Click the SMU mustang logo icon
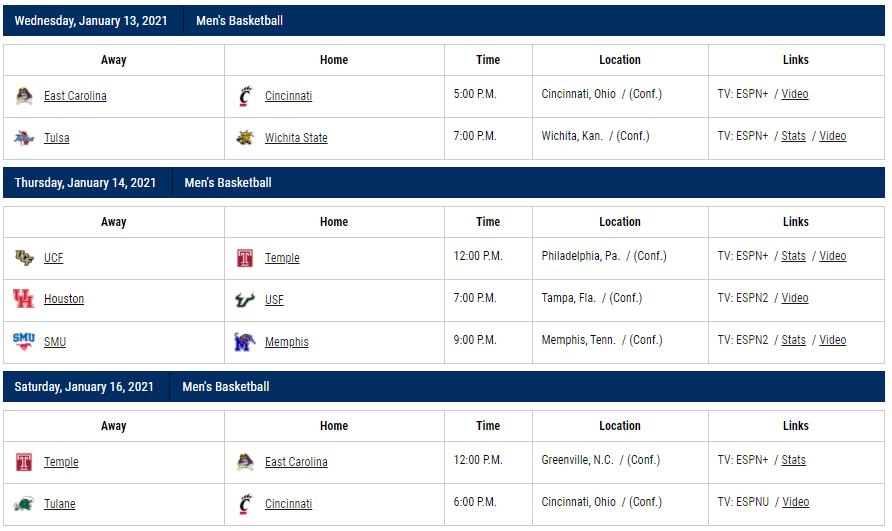 pos(24,341)
